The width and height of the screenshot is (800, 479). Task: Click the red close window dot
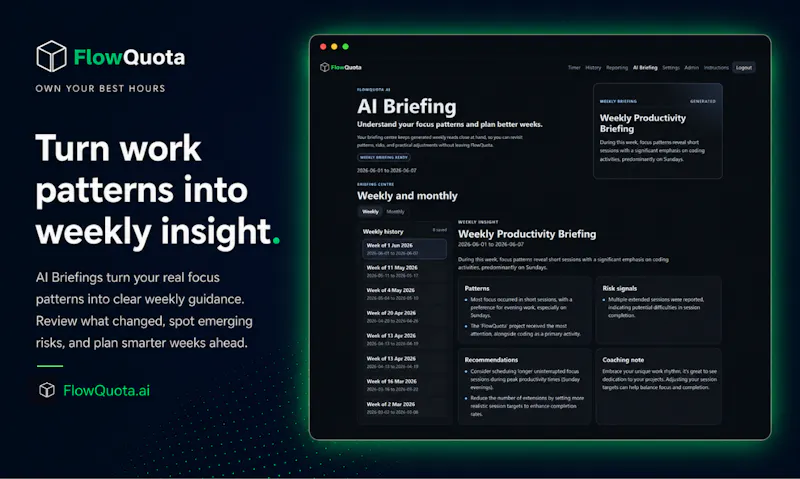[x=323, y=46]
